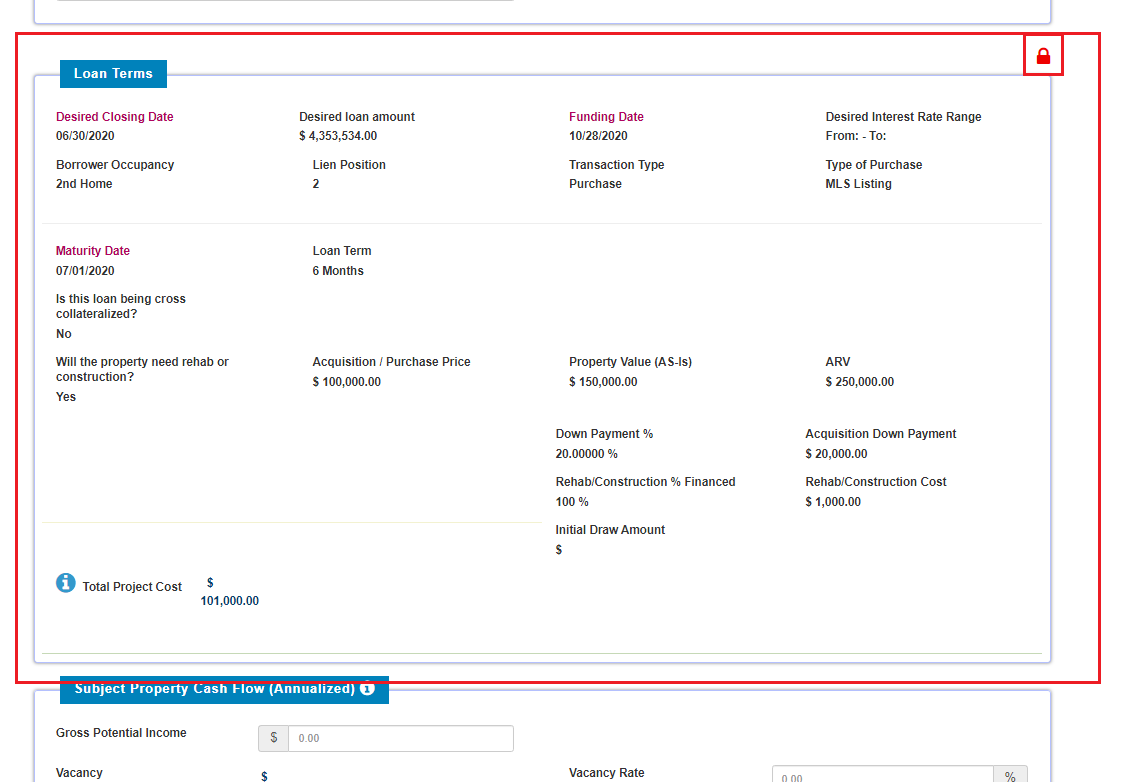Click the Borrower Occupancy value 2nd Home
This screenshot has width=1137, height=782.
pos(84,184)
